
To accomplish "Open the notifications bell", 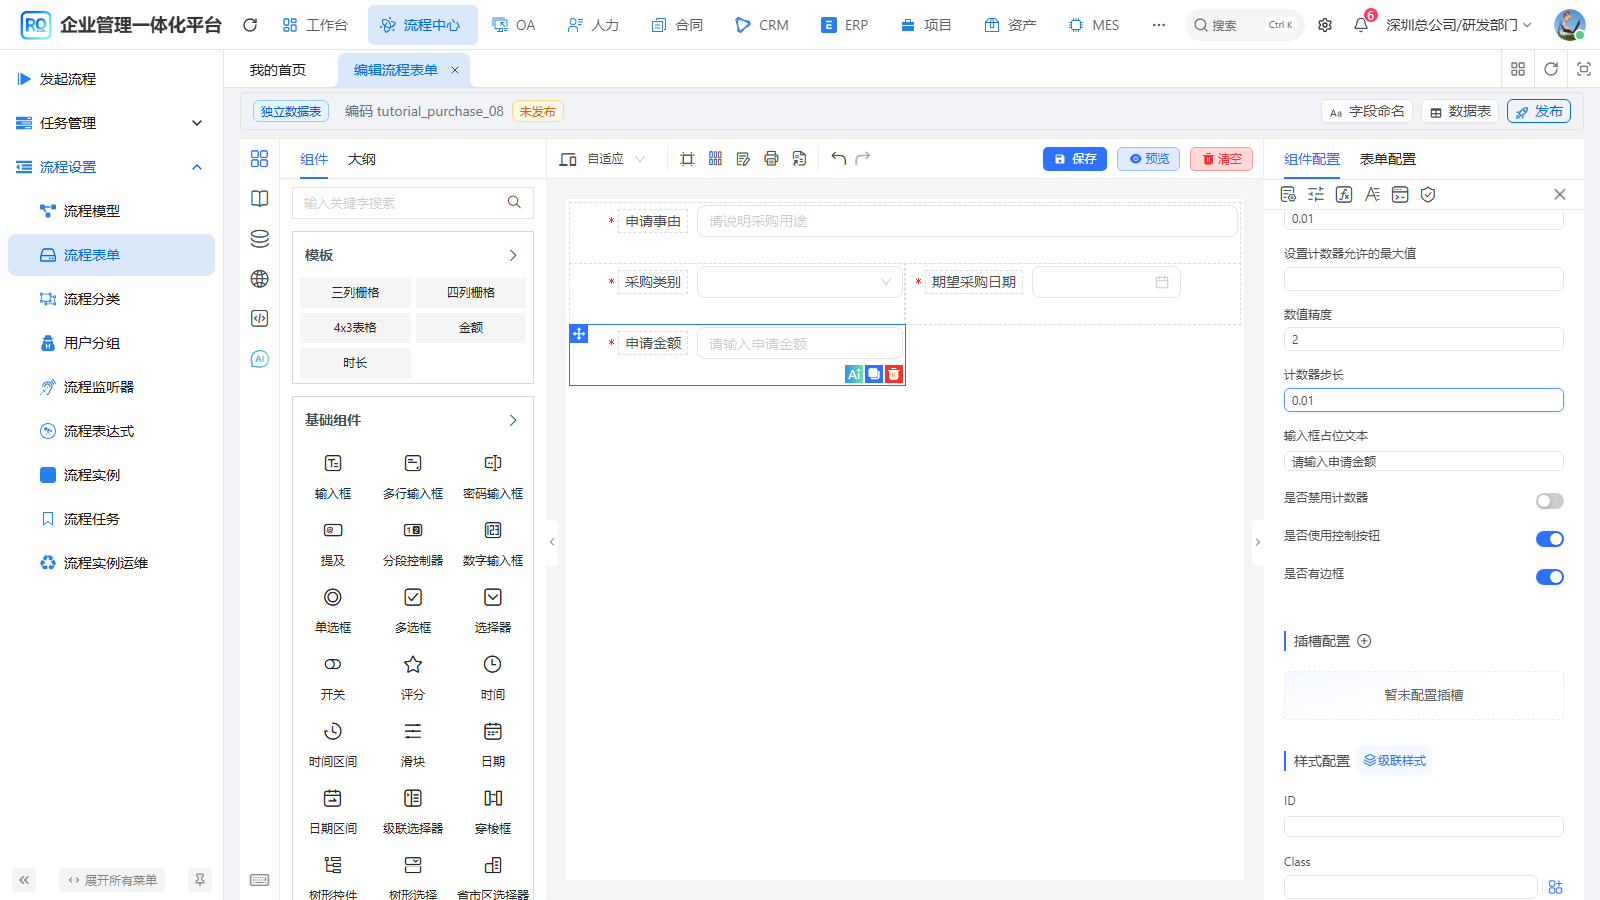I will coord(1361,25).
